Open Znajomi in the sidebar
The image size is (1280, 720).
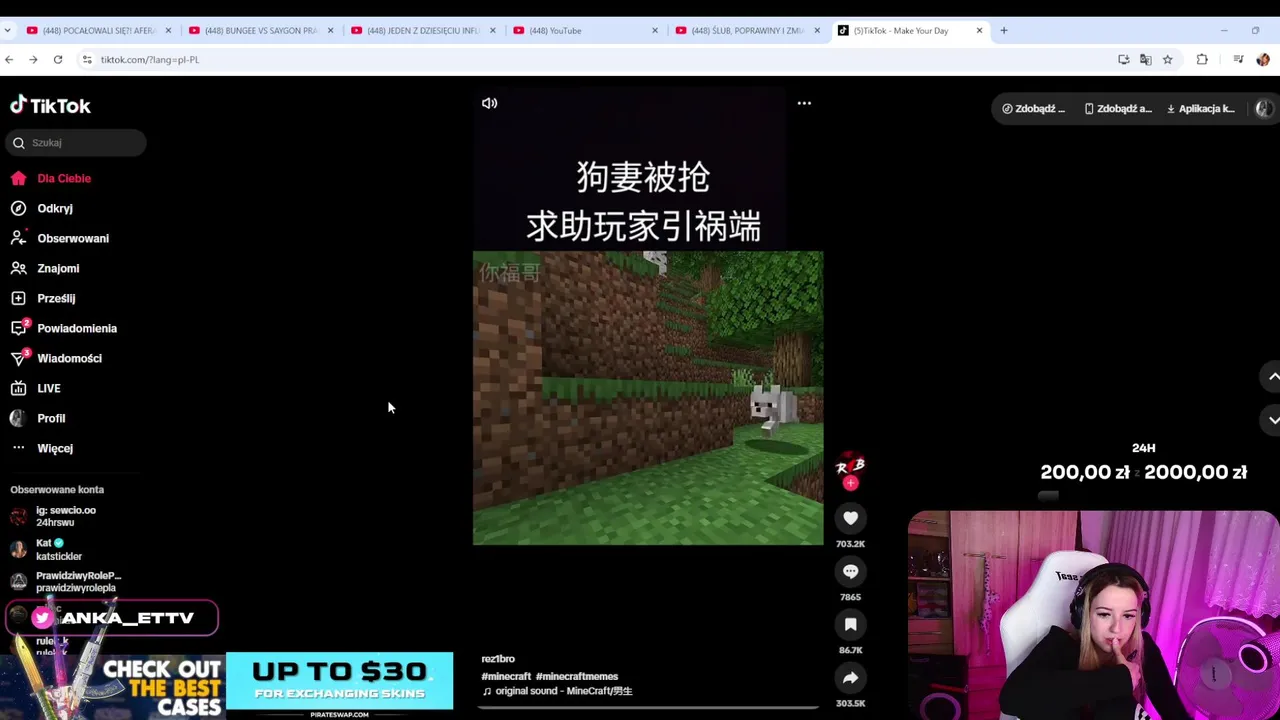click(58, 268)
